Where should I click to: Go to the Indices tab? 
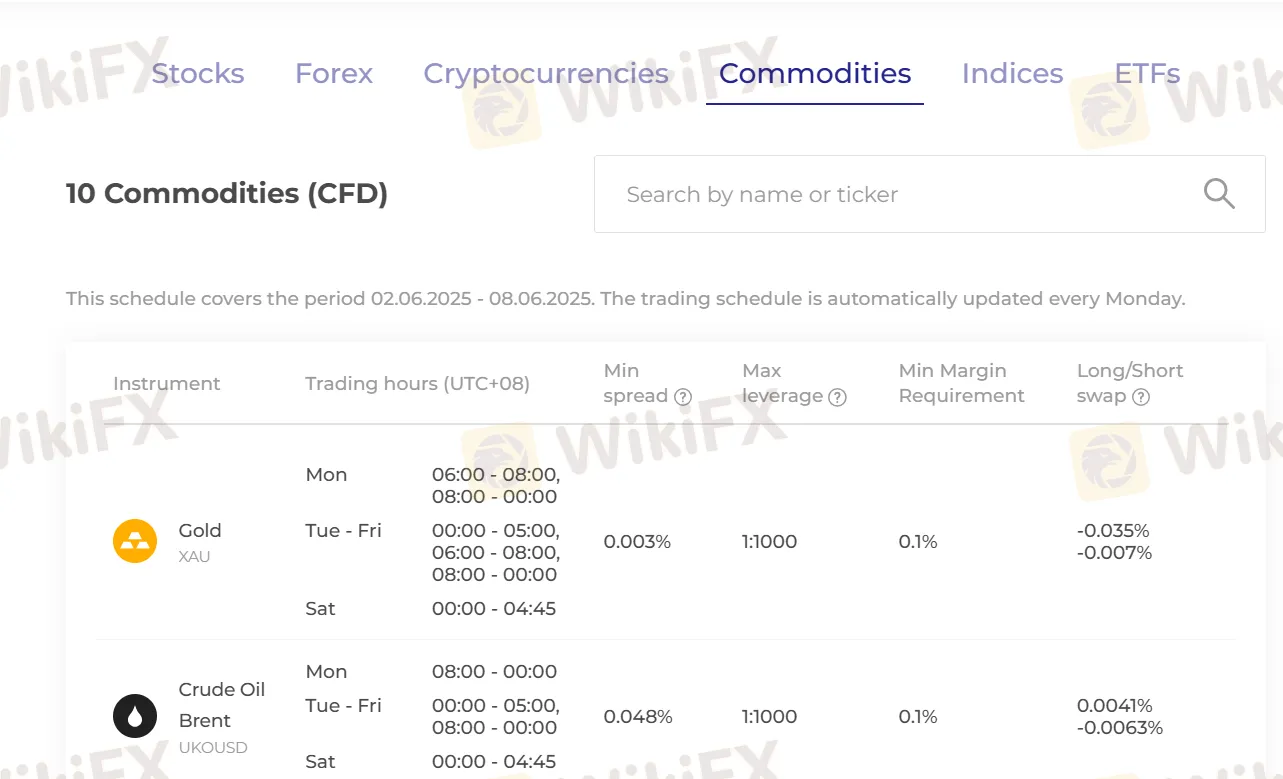click(x=1012, y=74)
